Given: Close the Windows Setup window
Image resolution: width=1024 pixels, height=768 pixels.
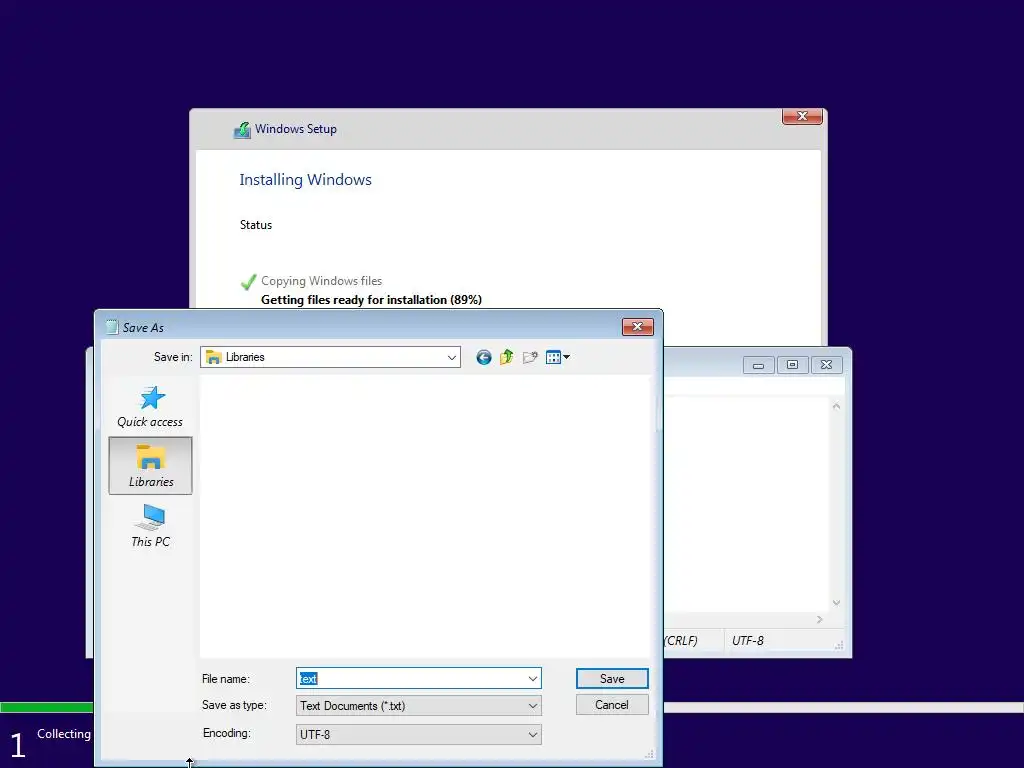Looking at the screenshot, I should point(802,116).
